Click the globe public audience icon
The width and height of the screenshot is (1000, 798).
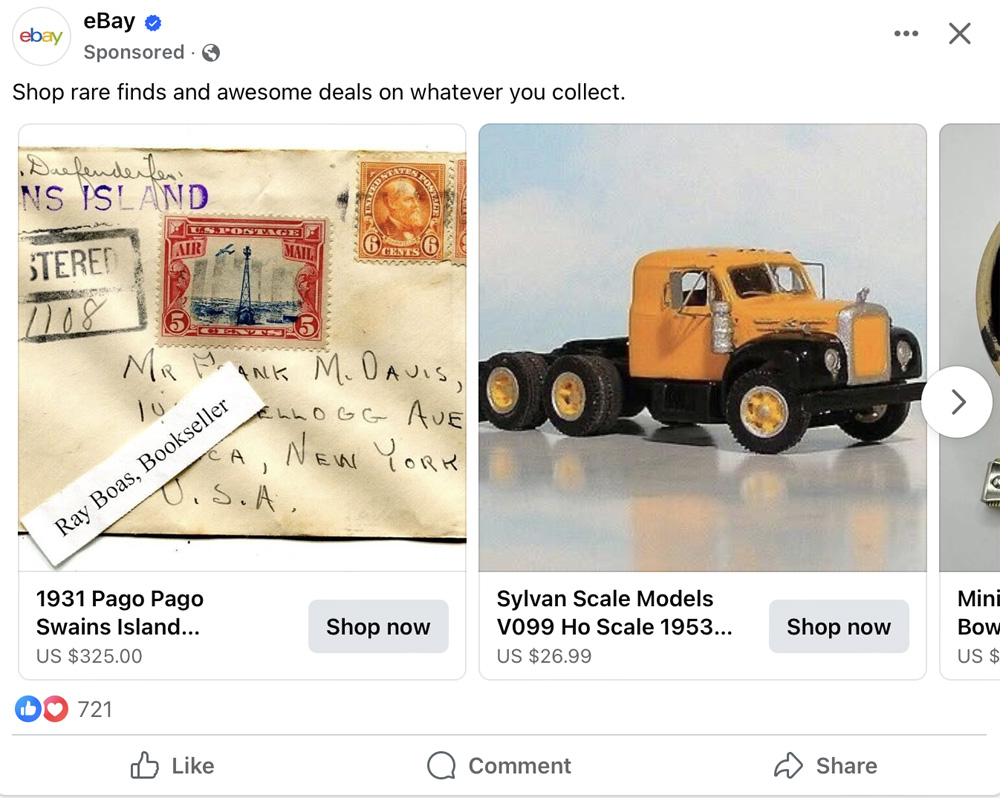coord(210,52)
